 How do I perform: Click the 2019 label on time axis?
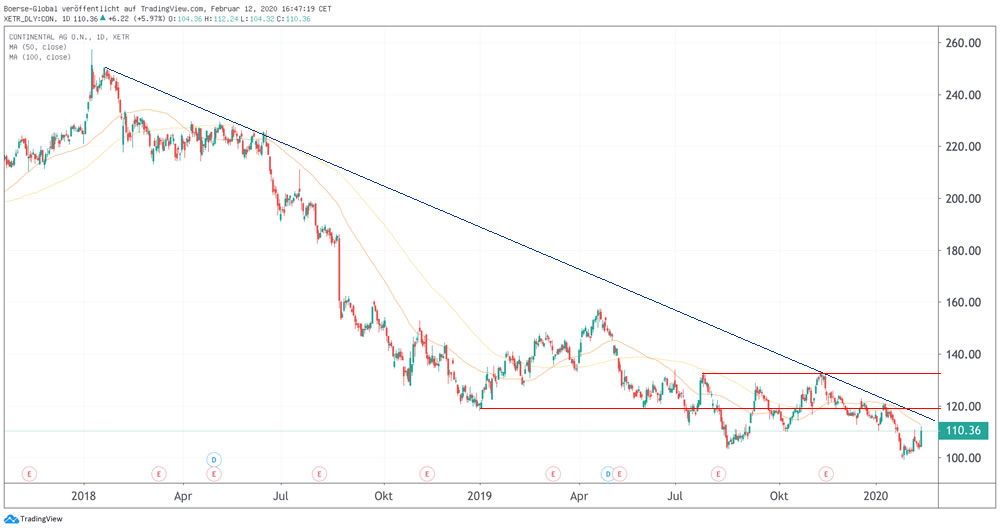[x=480, y=496]
